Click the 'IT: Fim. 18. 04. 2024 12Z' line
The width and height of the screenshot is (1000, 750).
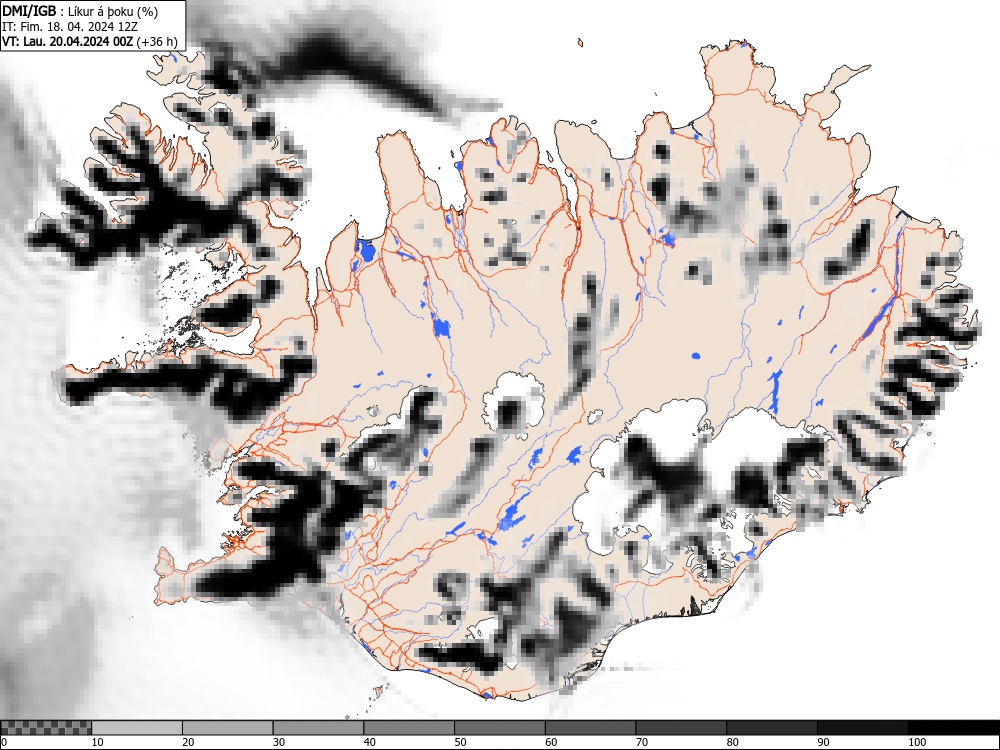(x=70, y=27)
